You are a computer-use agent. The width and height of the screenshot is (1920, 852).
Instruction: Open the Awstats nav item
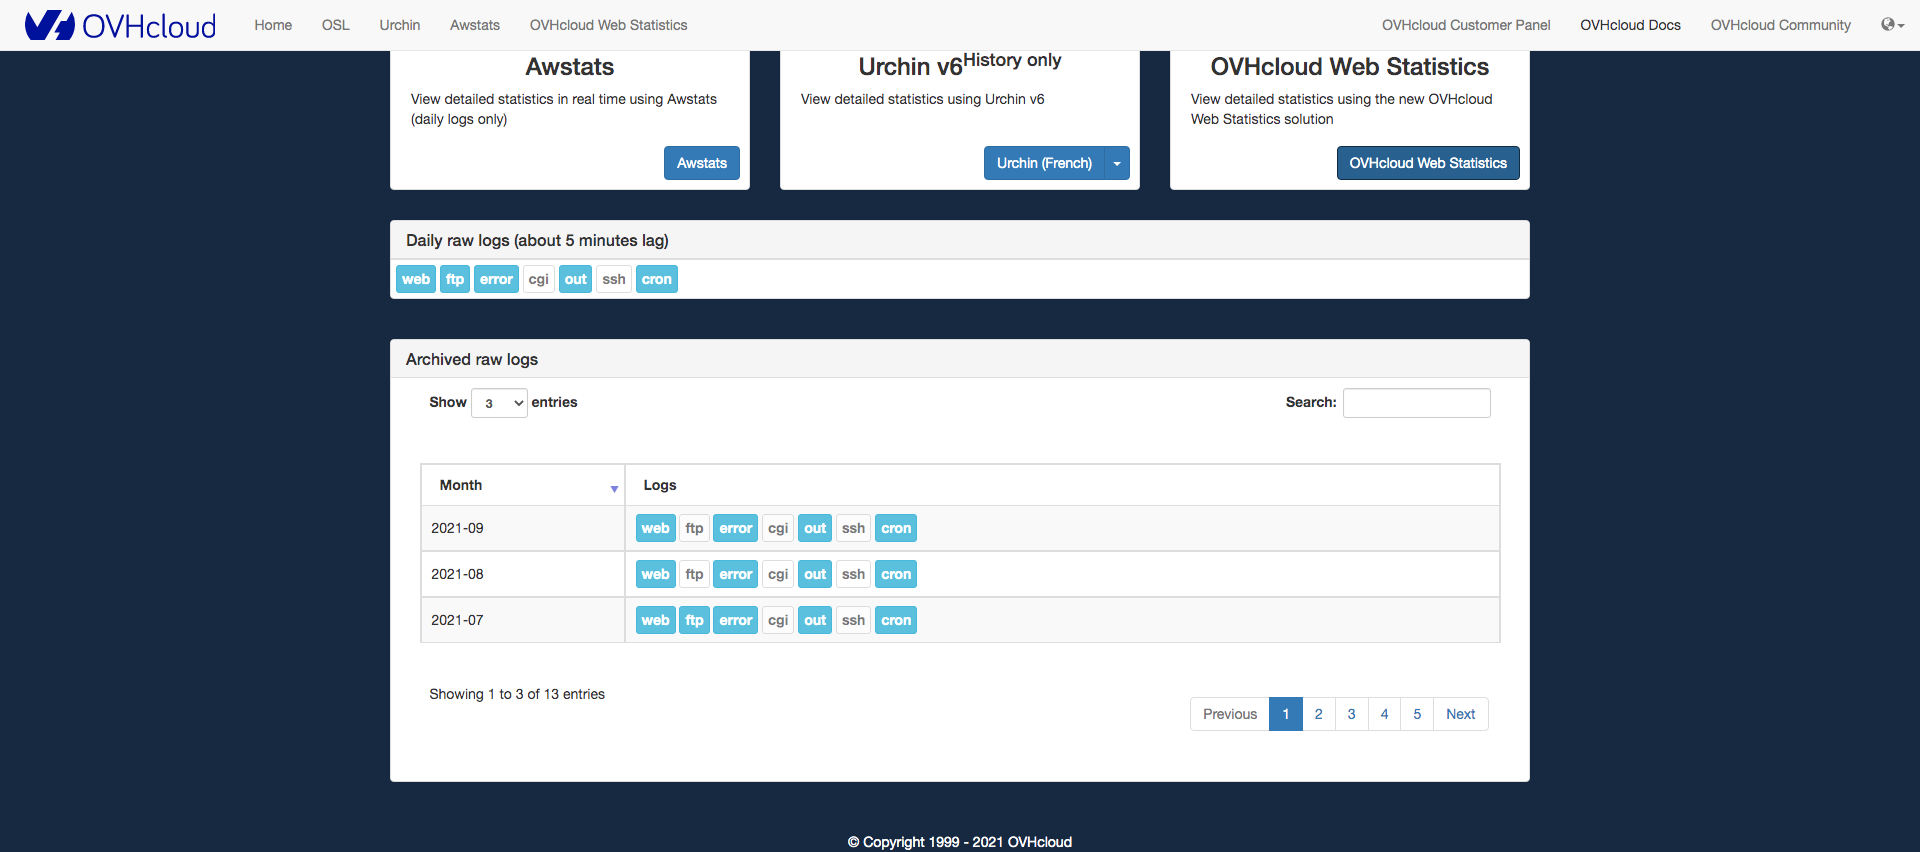tap(475, 25)
